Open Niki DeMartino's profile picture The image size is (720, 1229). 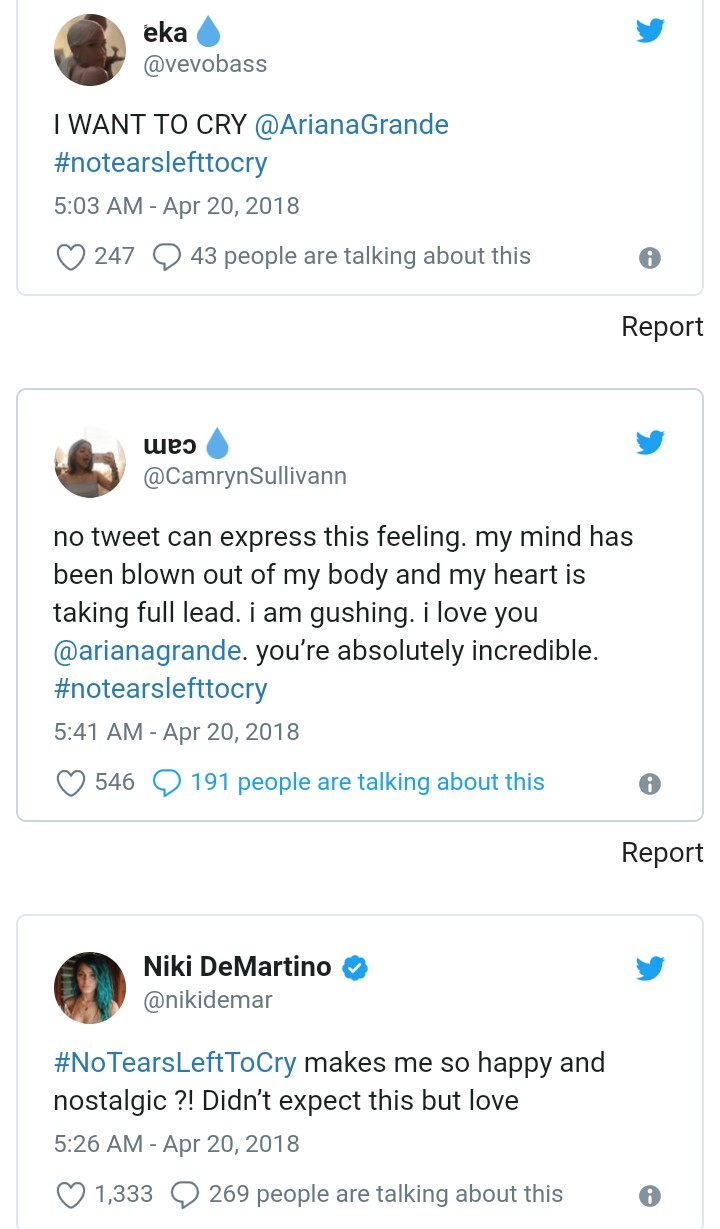[x=90, y=988]
